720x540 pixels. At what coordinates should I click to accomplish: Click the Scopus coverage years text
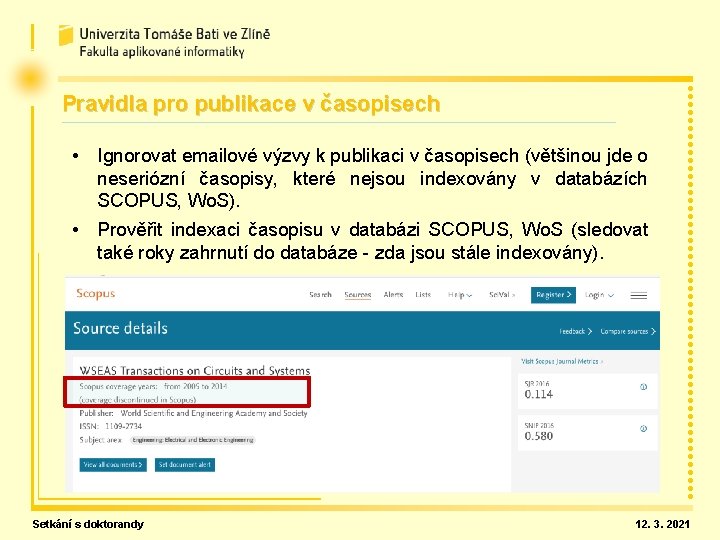(153, 386)
